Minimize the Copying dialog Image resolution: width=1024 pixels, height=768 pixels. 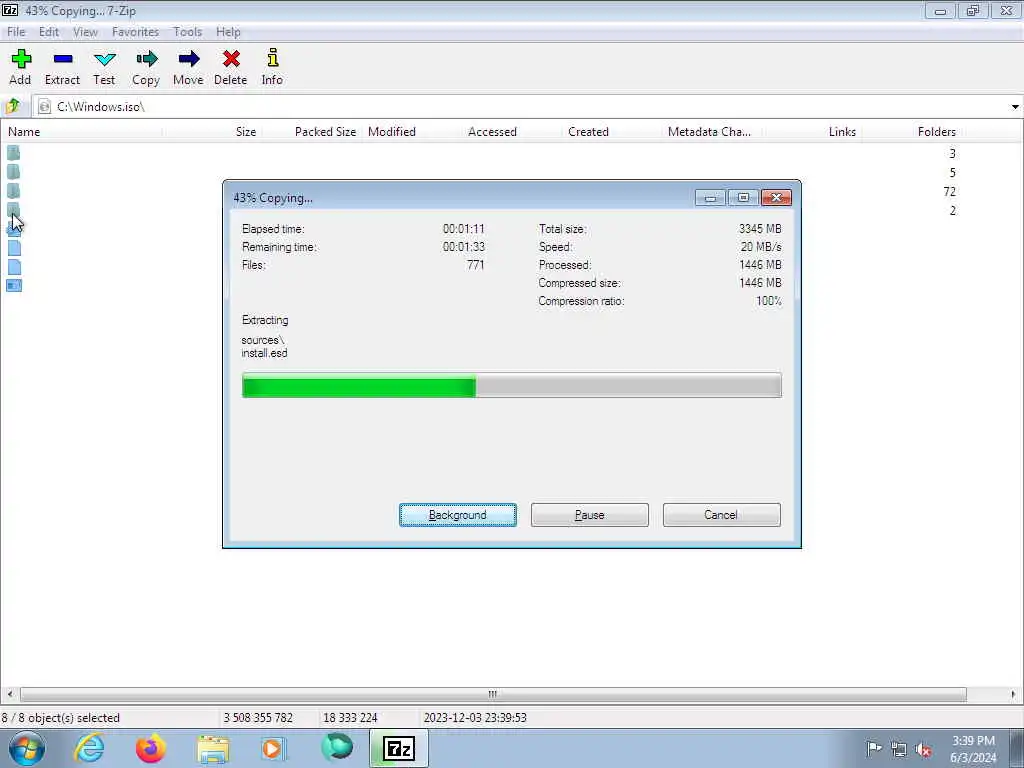tap(710, 198)
